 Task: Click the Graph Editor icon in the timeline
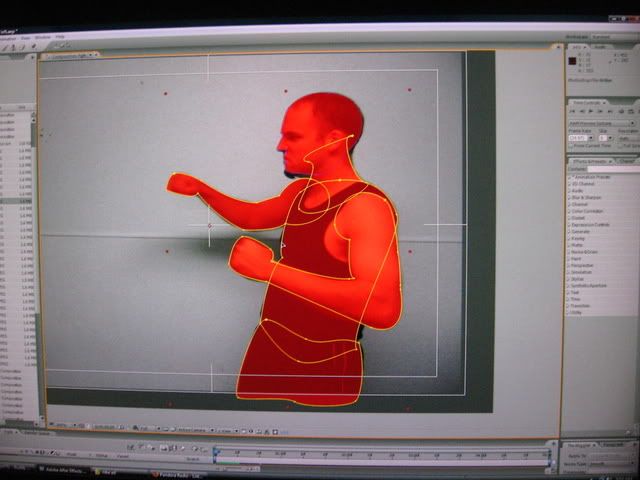204,449
